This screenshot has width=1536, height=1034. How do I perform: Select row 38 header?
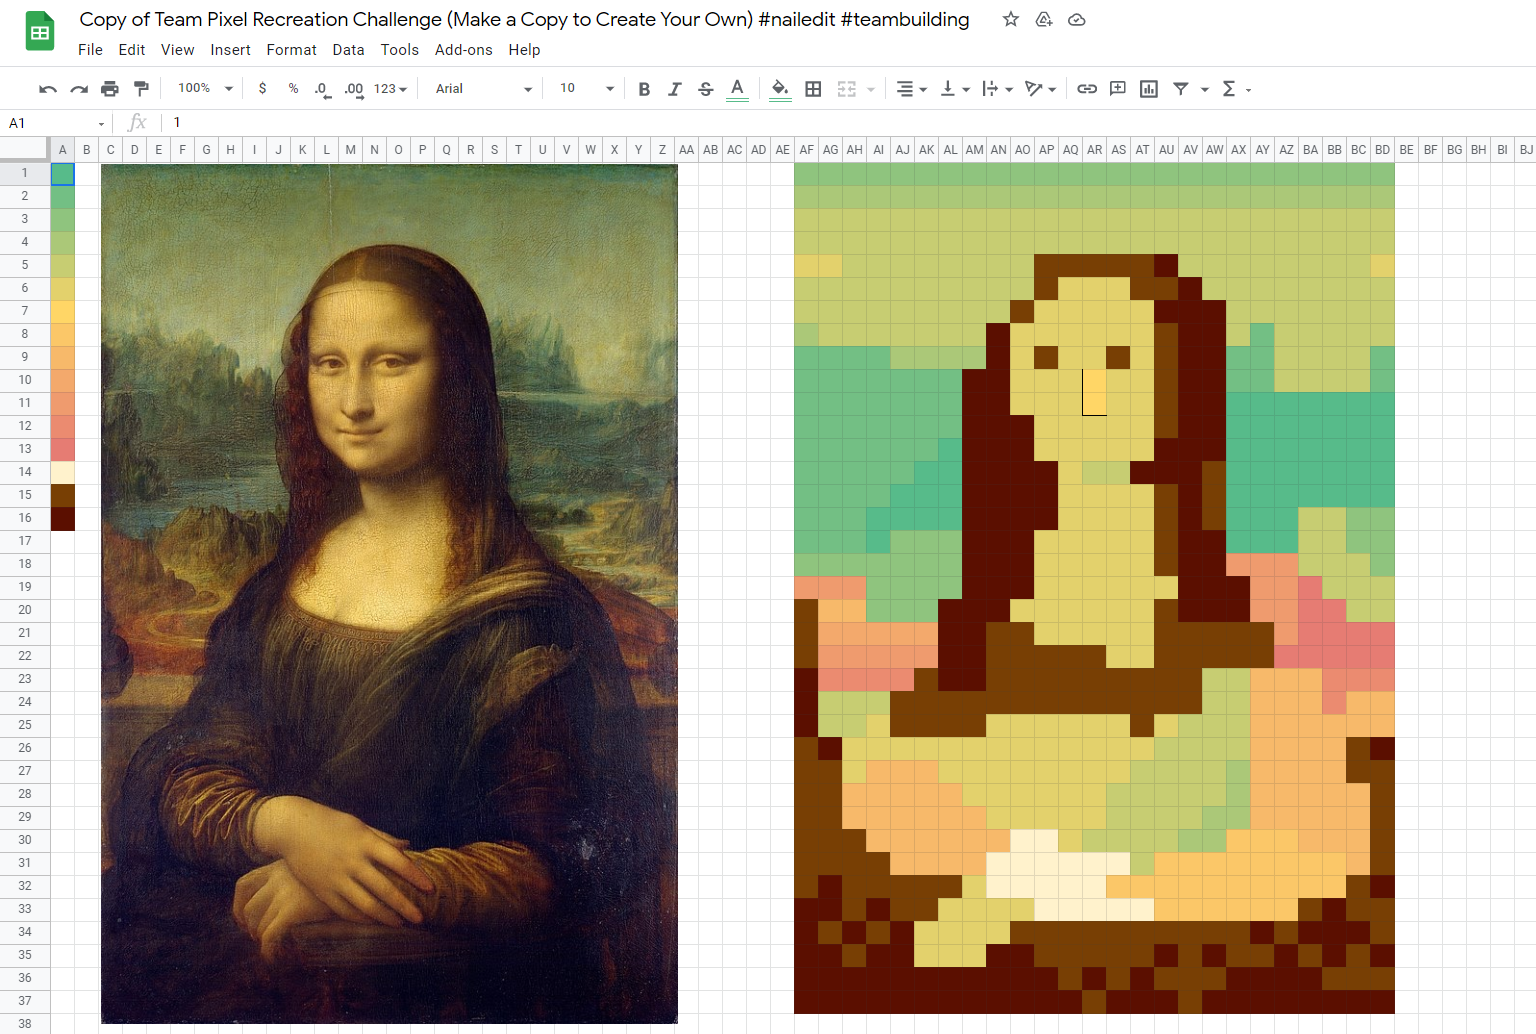tap(25, 1024)
